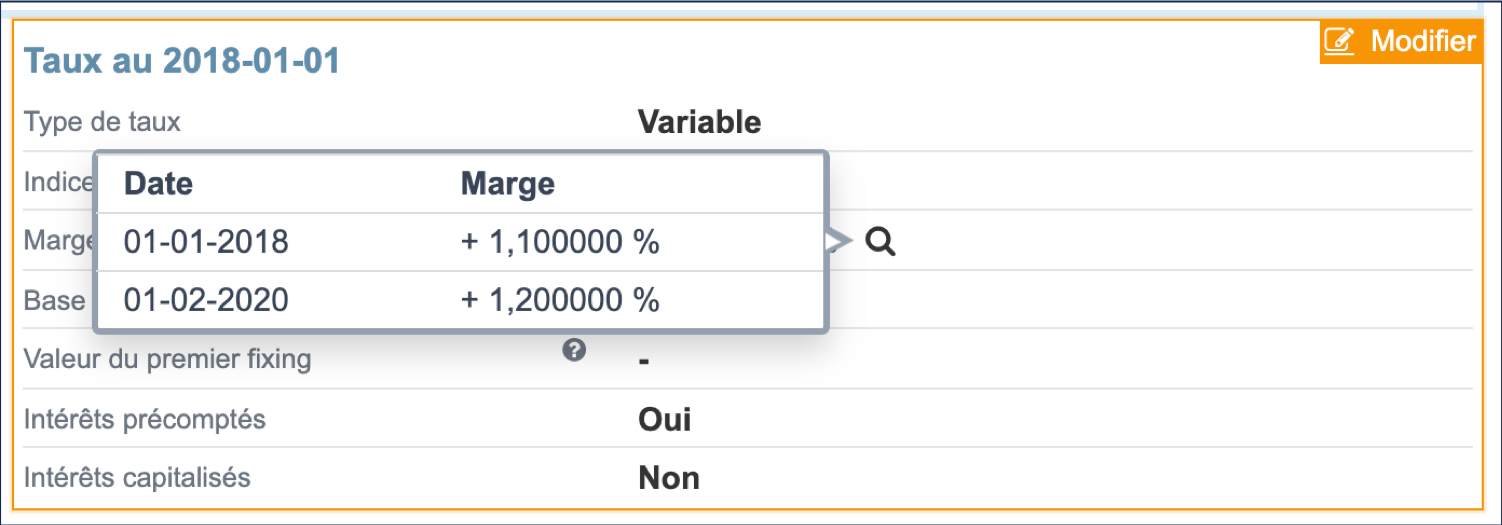Image resolution: width=1502 pixels, height=525 pixels.
Task: Click the magnifier icon next to Marge
Action: 880,241
